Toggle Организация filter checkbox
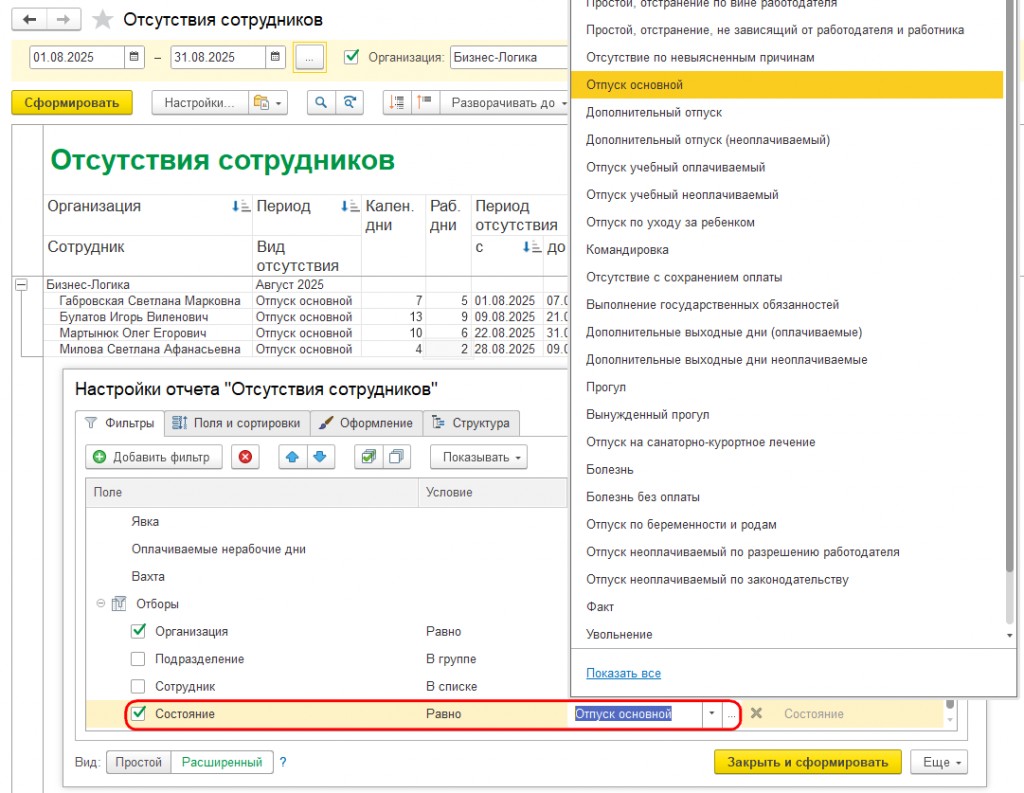 [x=138, y=631]
